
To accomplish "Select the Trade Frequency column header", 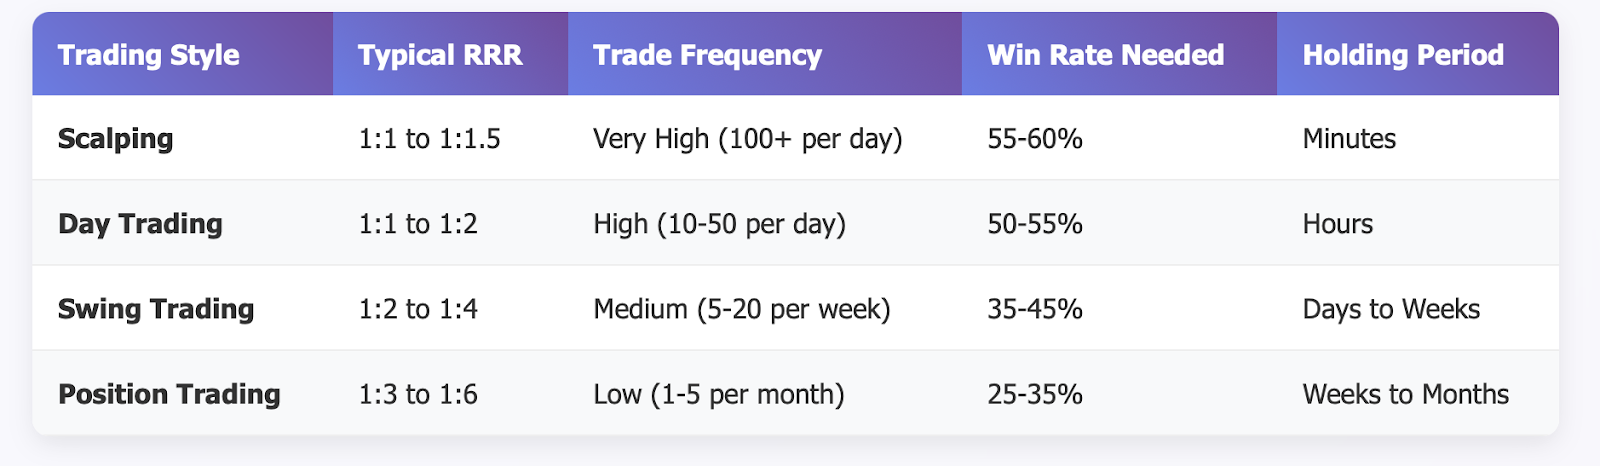I will [707, 55].
